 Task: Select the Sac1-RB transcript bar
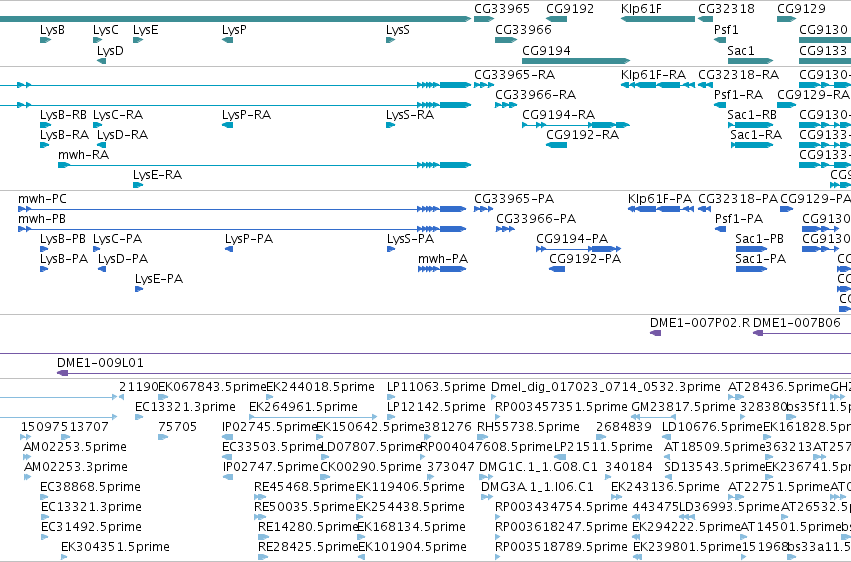pyautogui.click(x=750, y=125)
